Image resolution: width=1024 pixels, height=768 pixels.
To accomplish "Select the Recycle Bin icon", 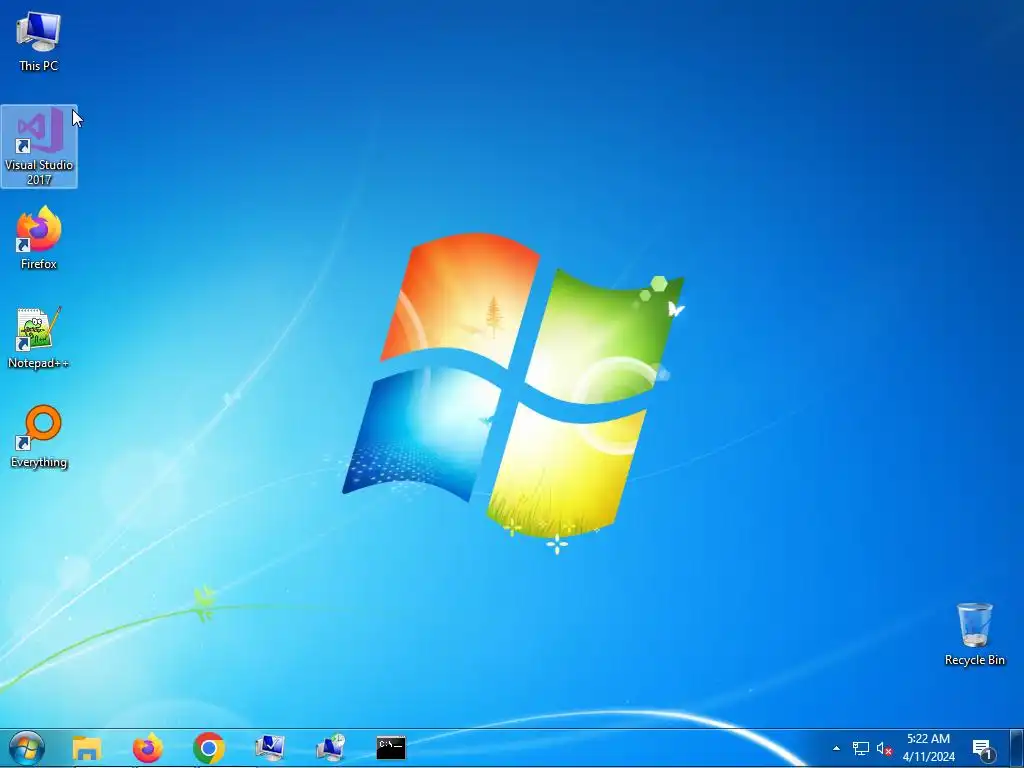I will coord(974,634).
